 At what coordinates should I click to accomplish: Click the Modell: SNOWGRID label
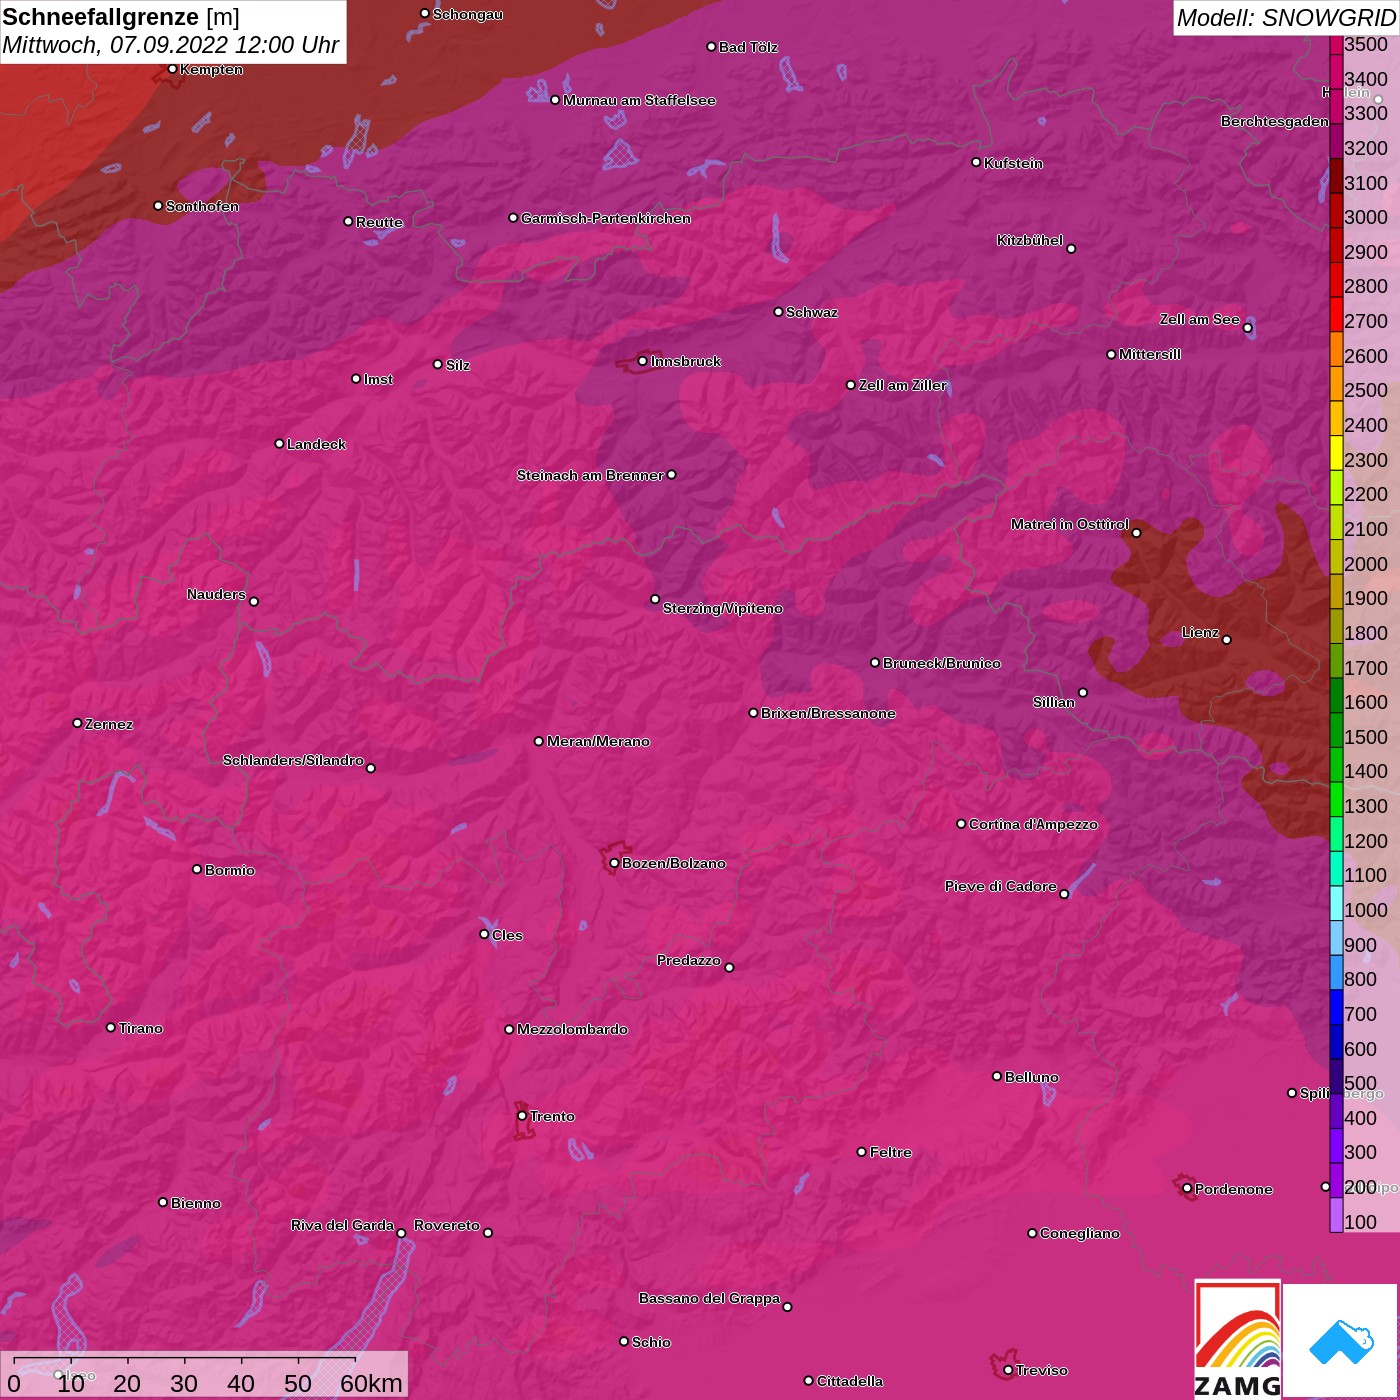[x=1285, y=17]
